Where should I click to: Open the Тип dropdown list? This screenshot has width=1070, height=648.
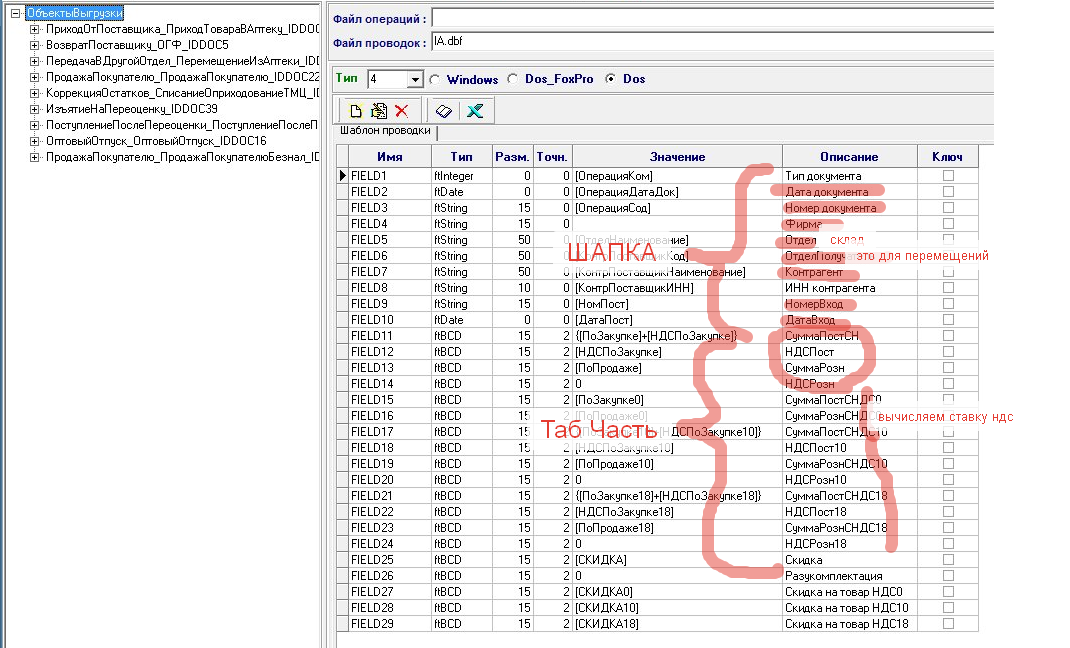point(416,80)
